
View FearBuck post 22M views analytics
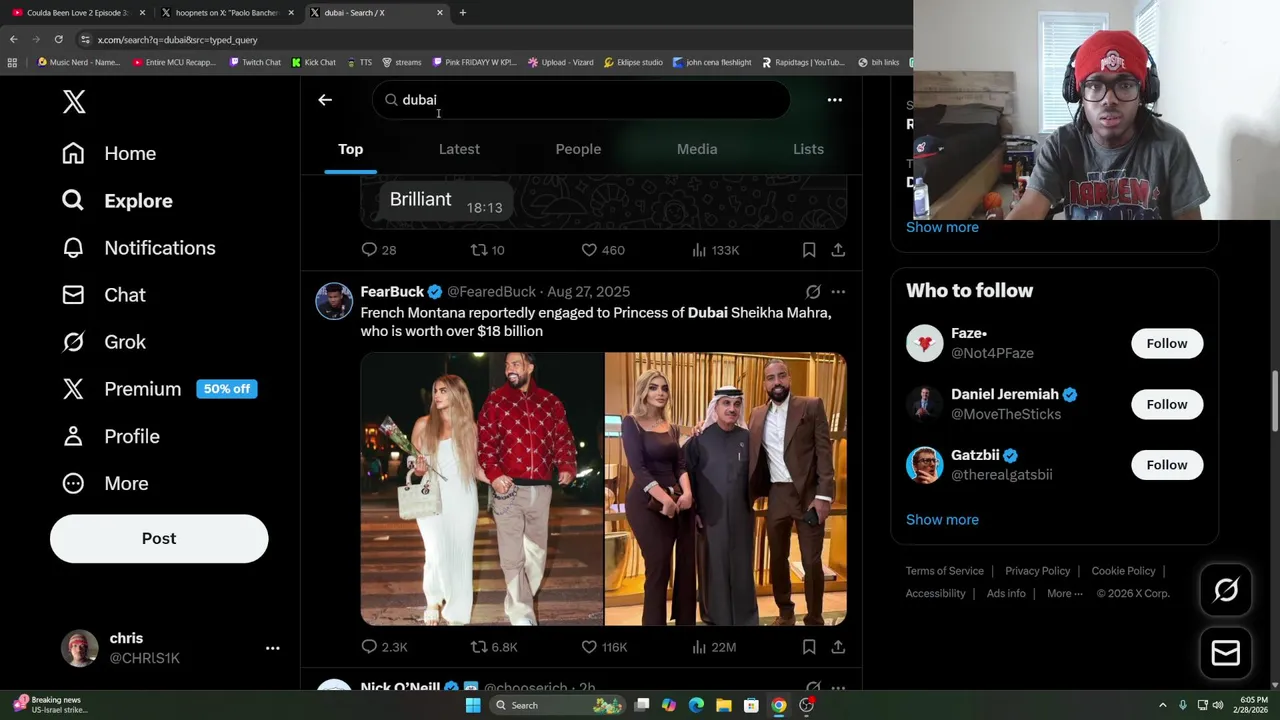tap(714, 647)
